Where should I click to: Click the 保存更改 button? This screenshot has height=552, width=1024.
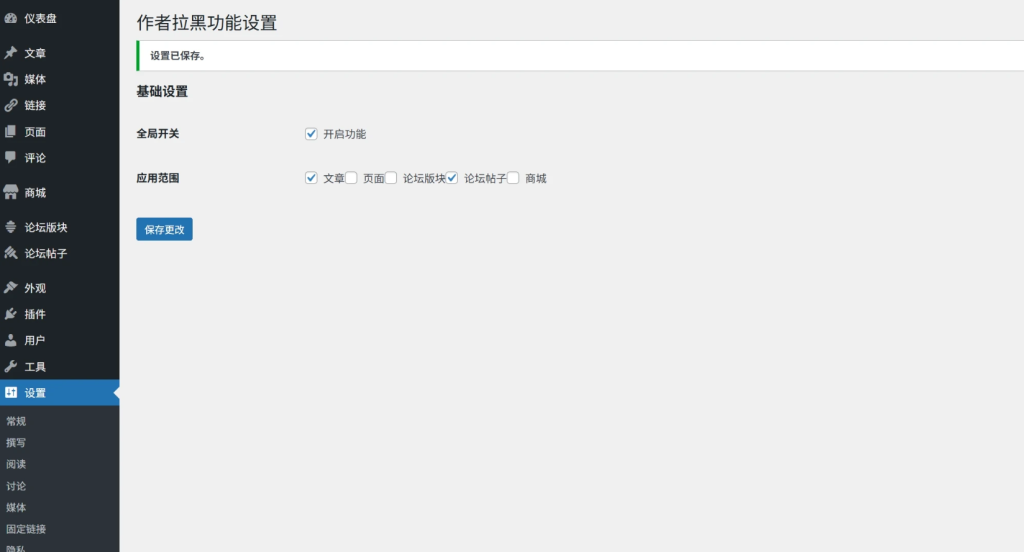165,229
